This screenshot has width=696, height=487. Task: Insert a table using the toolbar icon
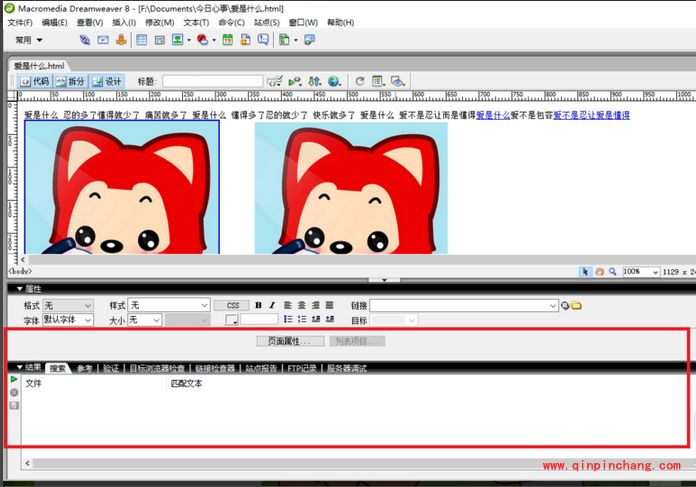pos(141,40)
